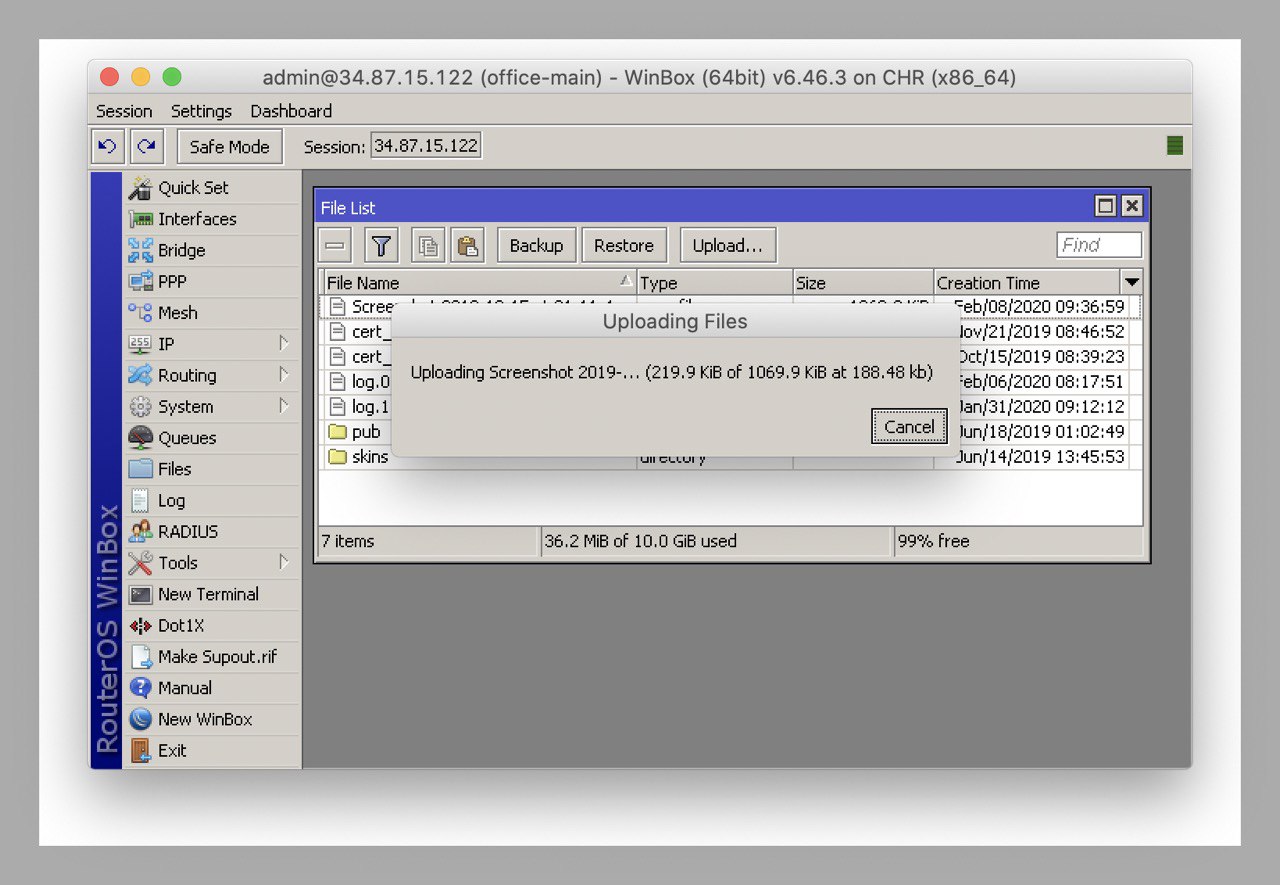Click the Paste button in File List
Image resolution: width=1280 pixels, height=885 pixels.
pyautogui.click(x=467, y=245)
